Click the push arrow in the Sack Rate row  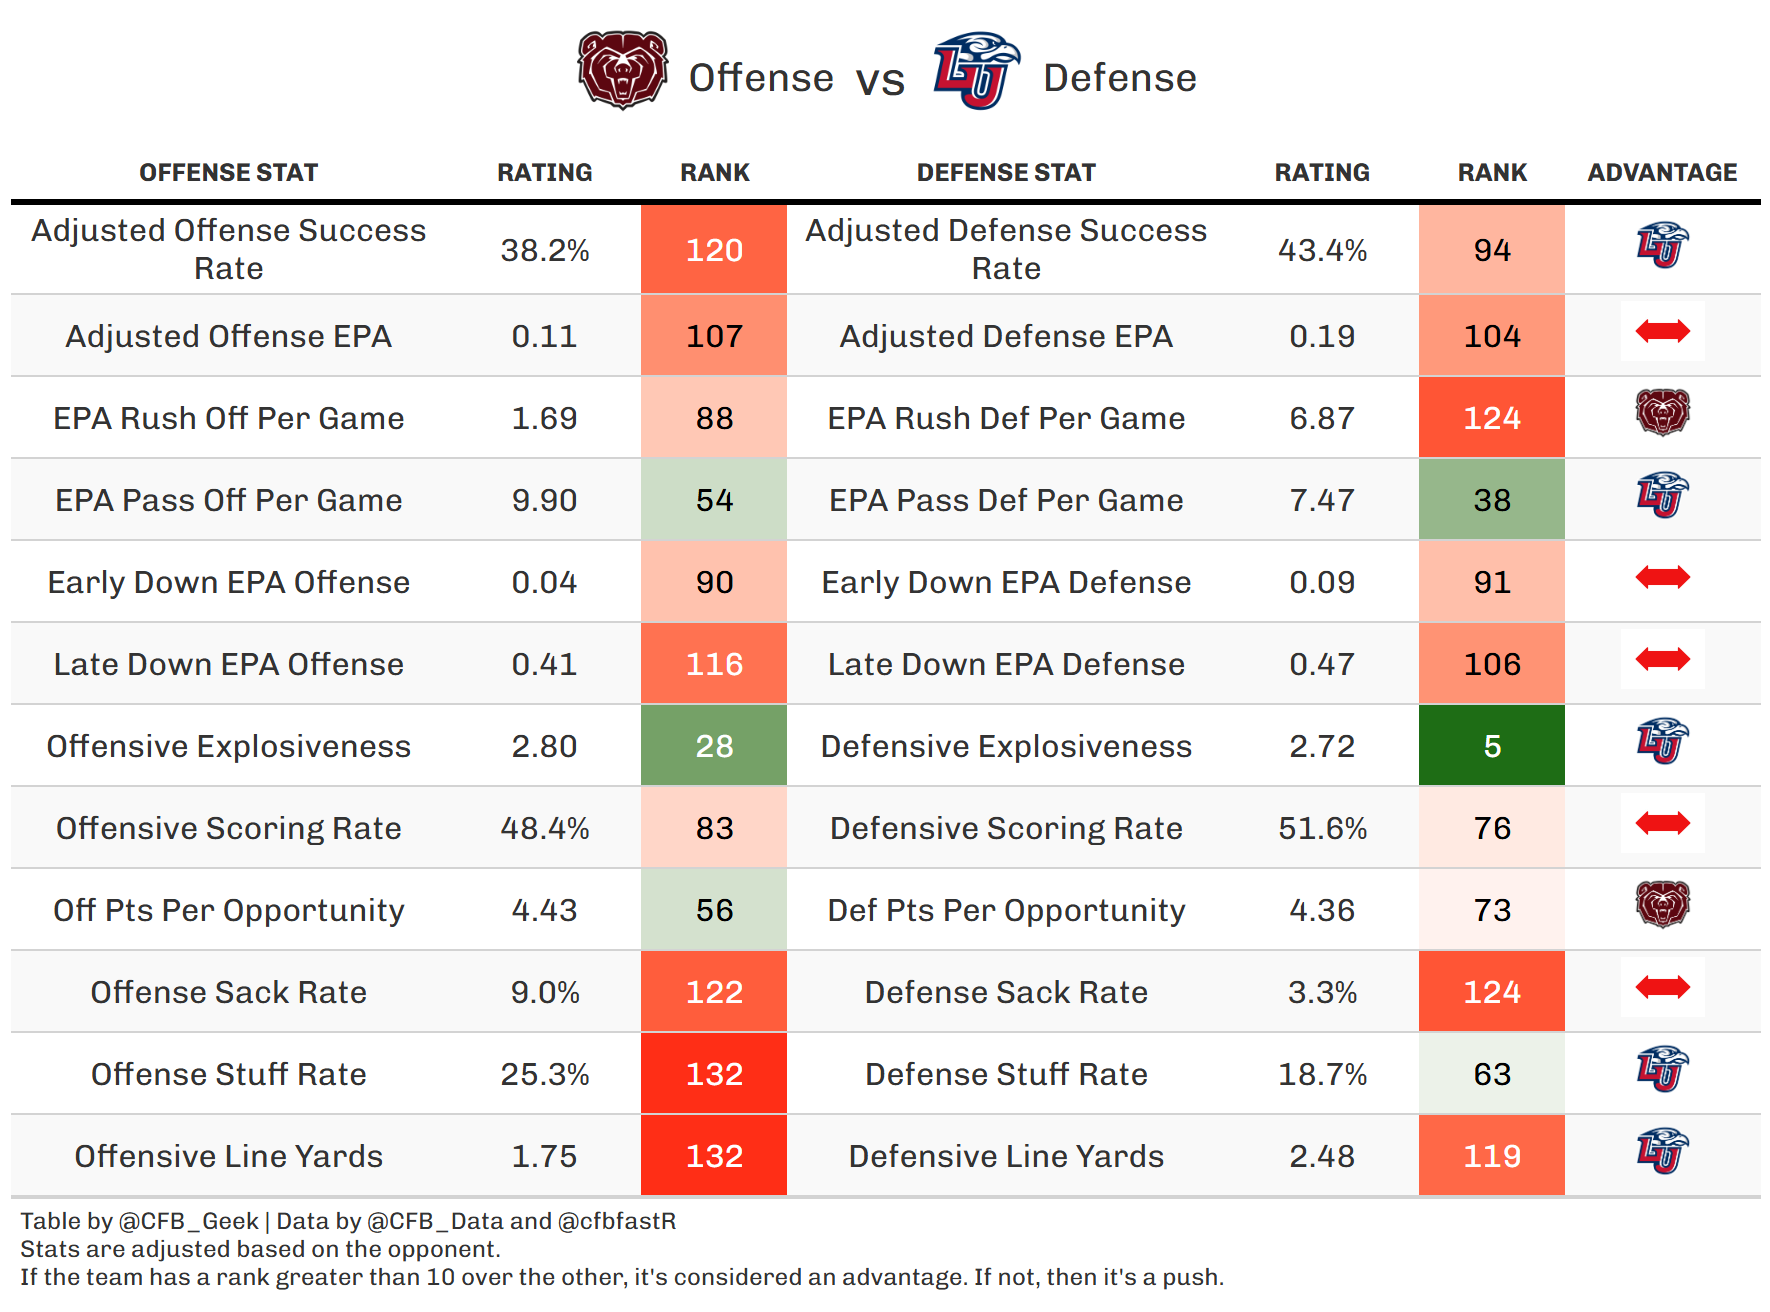pyautogui.click(x=1662, y=987)
